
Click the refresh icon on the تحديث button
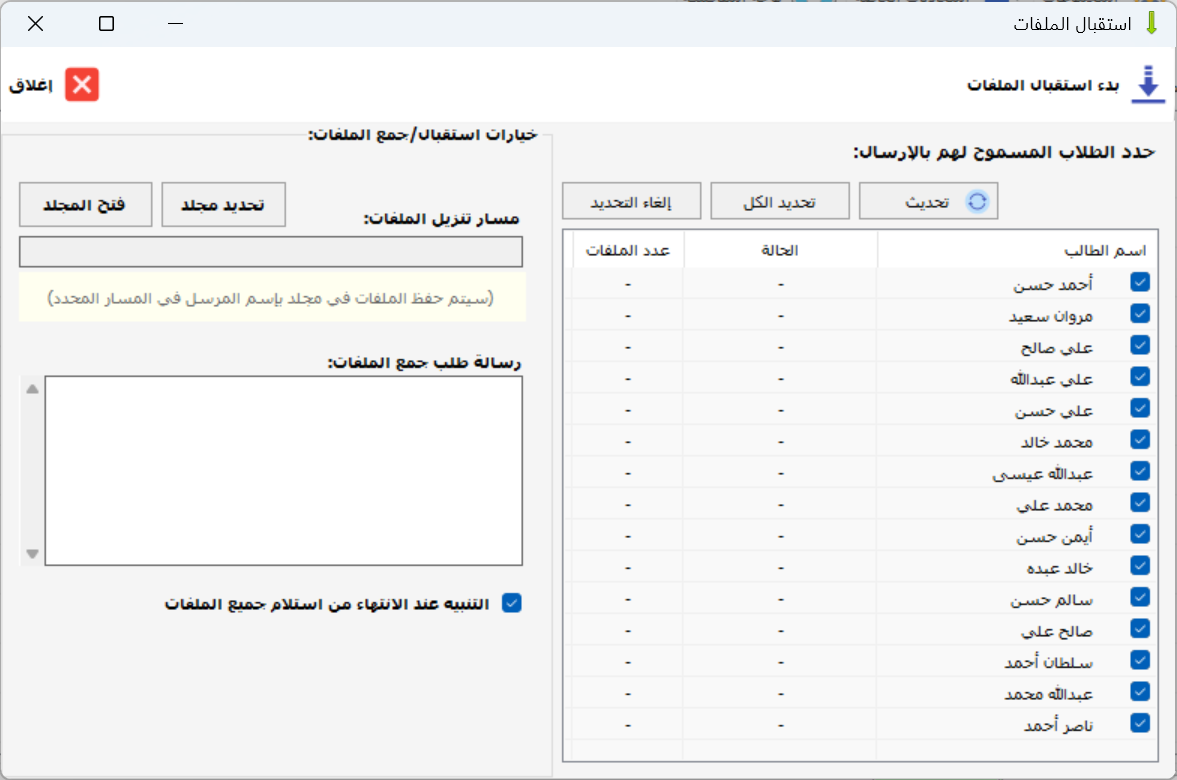coord(977,201)
